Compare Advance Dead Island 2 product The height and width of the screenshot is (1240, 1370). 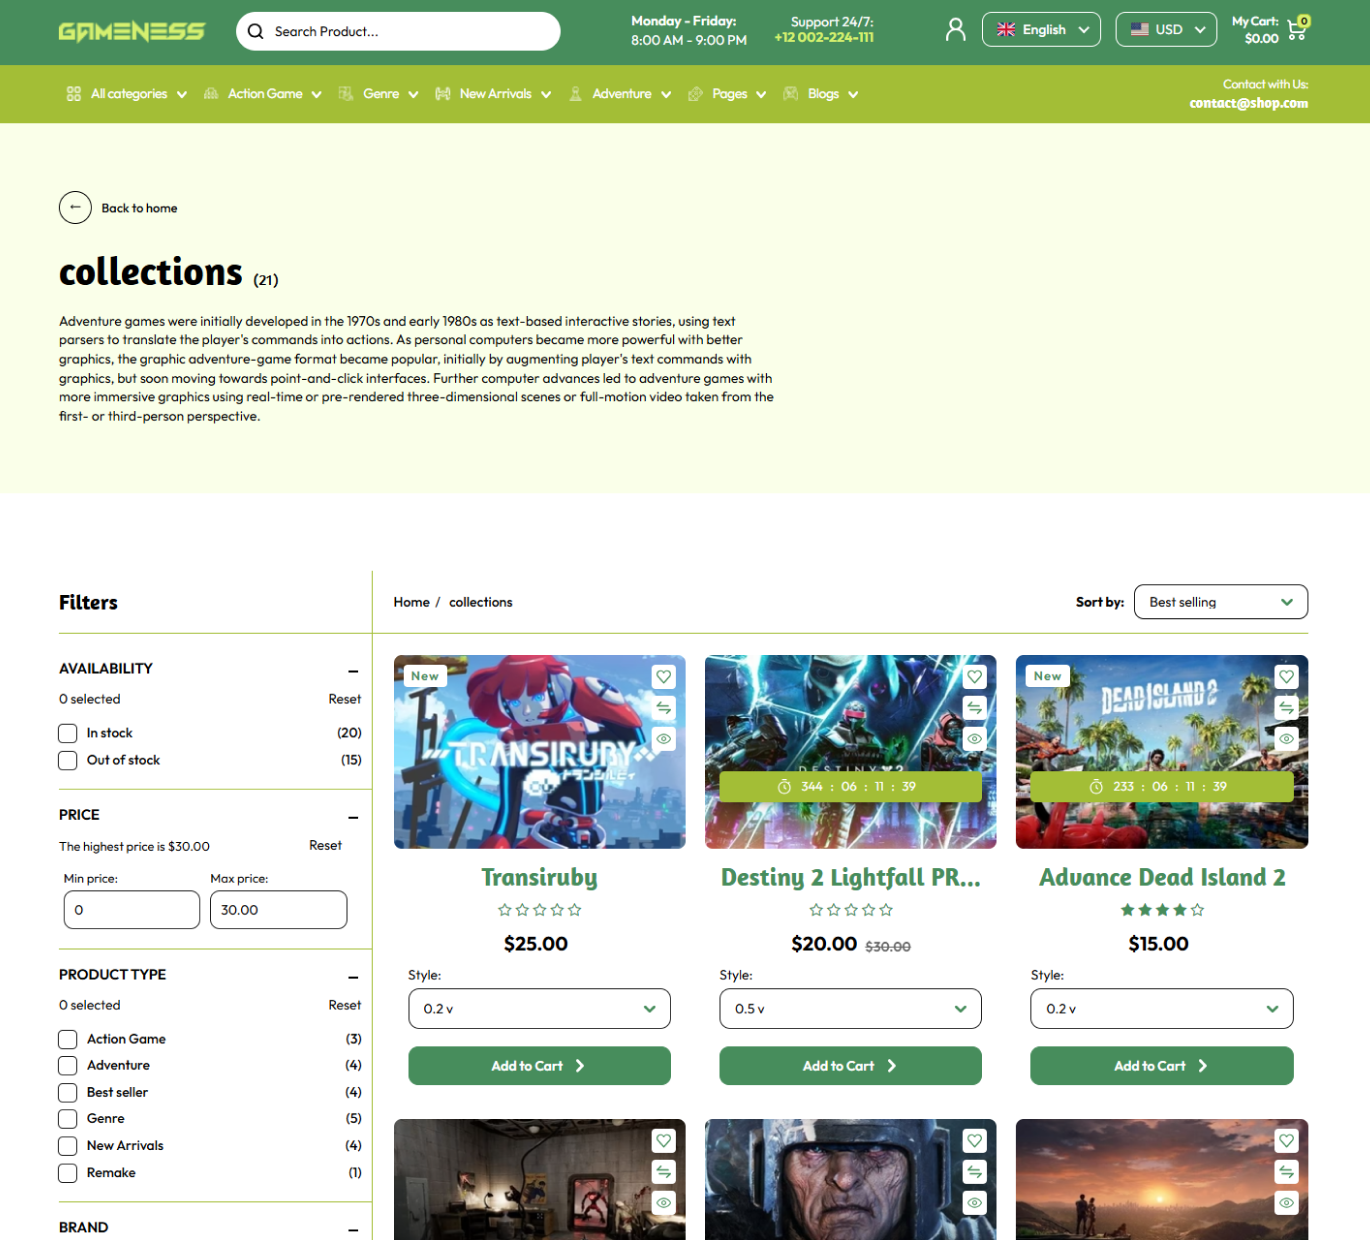coord(1287,708)
